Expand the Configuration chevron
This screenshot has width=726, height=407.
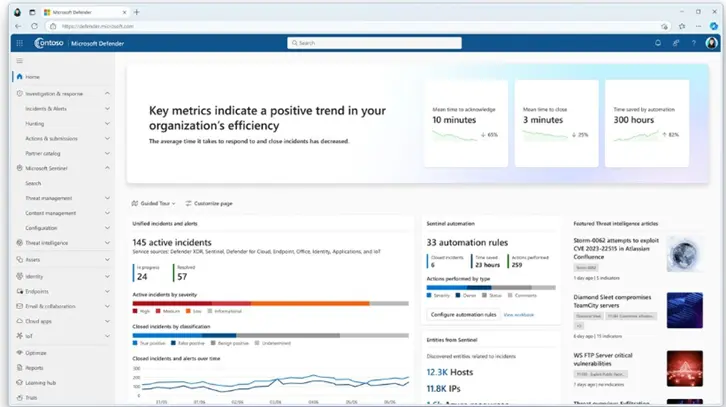(107, 228)
